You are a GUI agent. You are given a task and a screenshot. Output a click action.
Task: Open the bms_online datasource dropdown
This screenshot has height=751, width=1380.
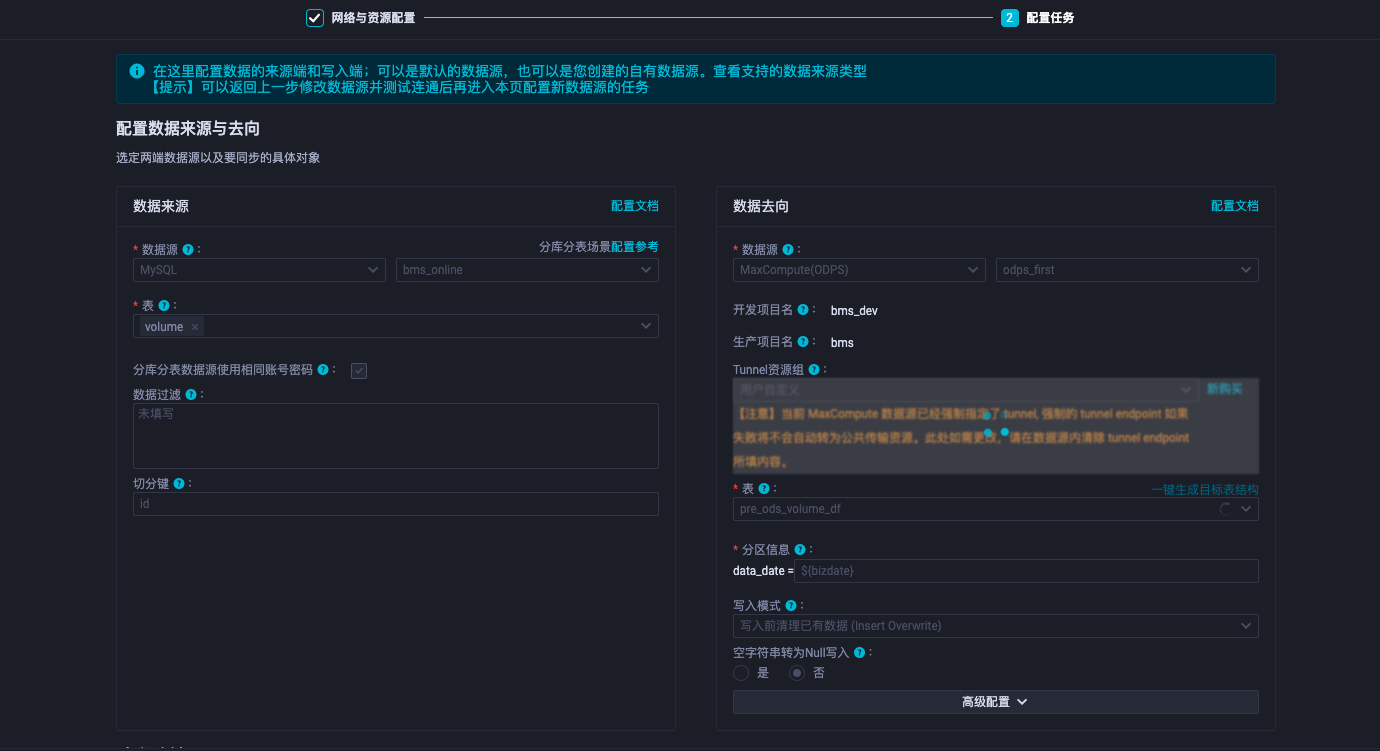coord(527,270)
